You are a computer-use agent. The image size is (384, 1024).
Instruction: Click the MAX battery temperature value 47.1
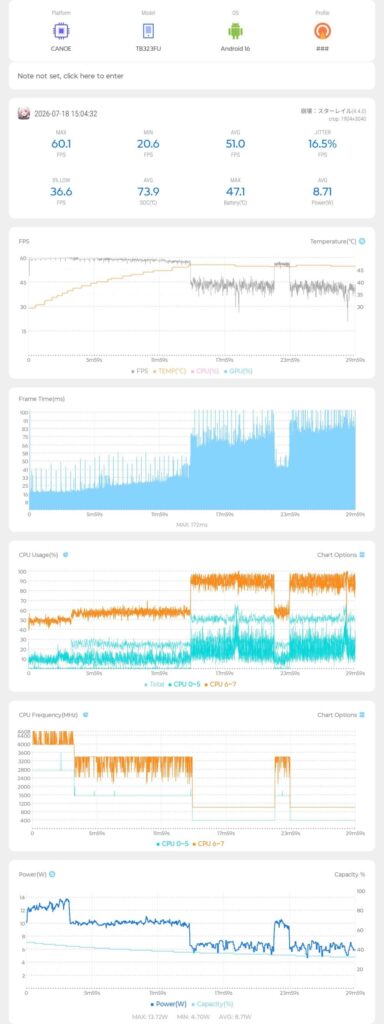click(x=235, y=191)
